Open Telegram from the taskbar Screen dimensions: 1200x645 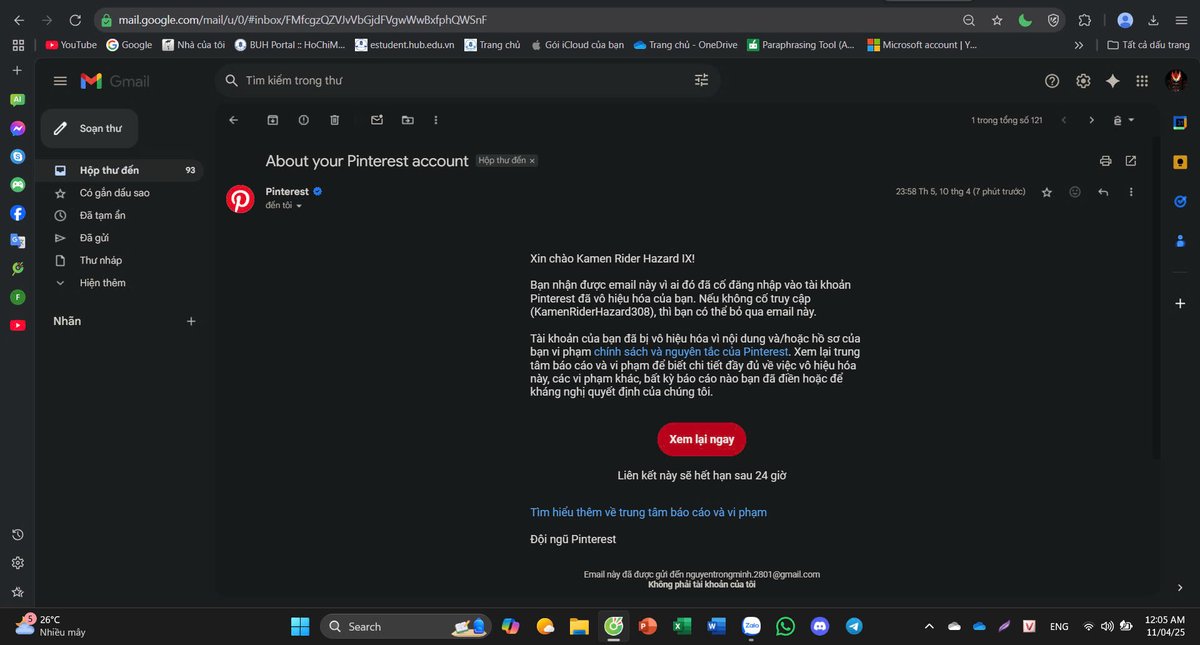tap(854, 627)
